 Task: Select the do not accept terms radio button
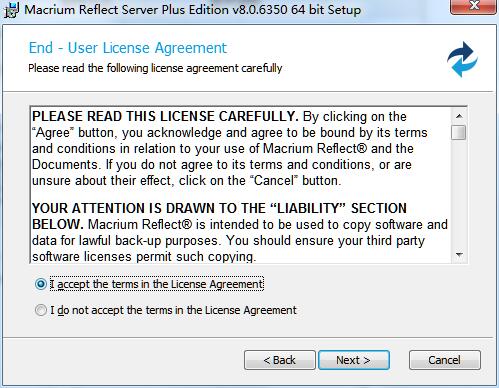(41, 310)
